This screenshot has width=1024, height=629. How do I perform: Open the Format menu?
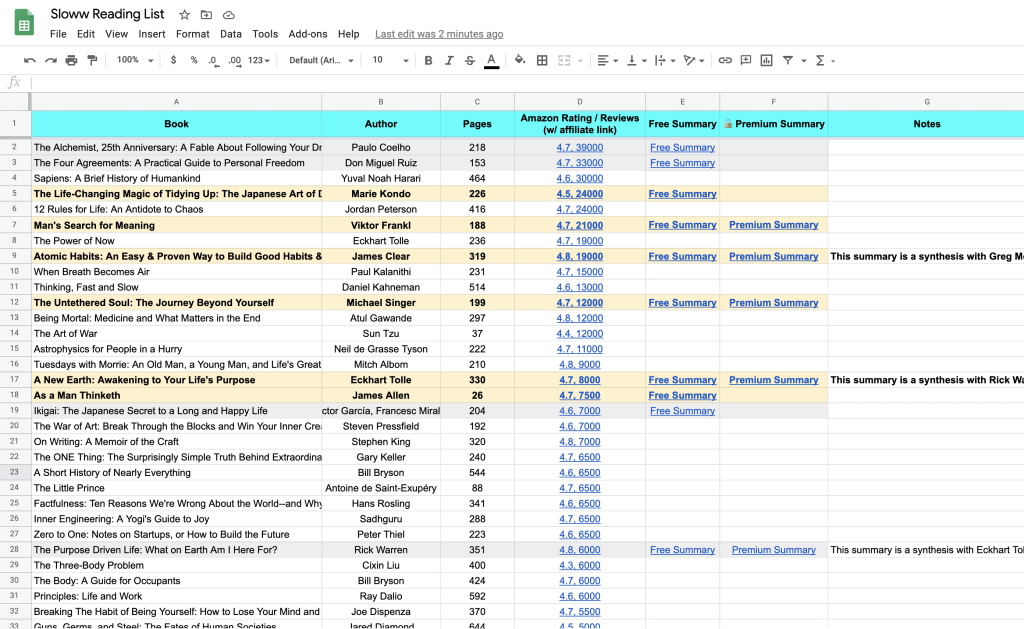point(193,34)
